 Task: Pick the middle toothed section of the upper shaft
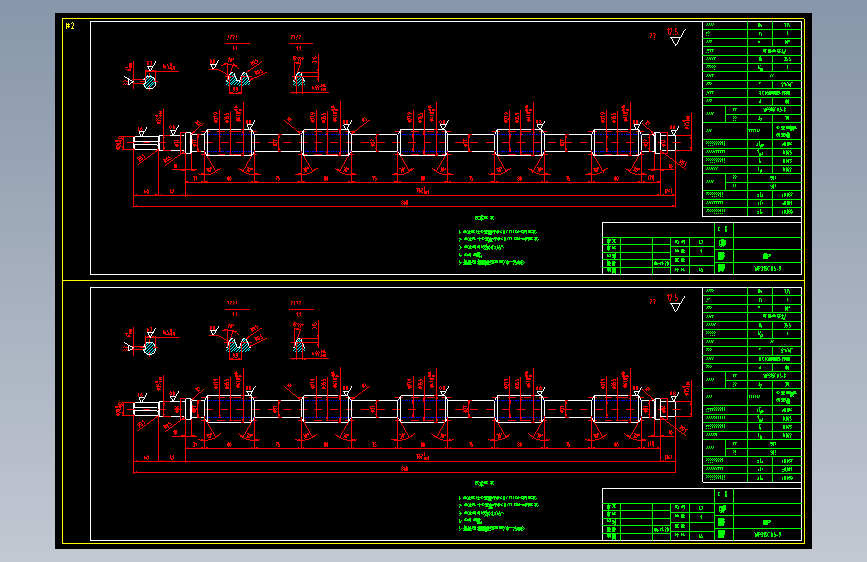422,143
